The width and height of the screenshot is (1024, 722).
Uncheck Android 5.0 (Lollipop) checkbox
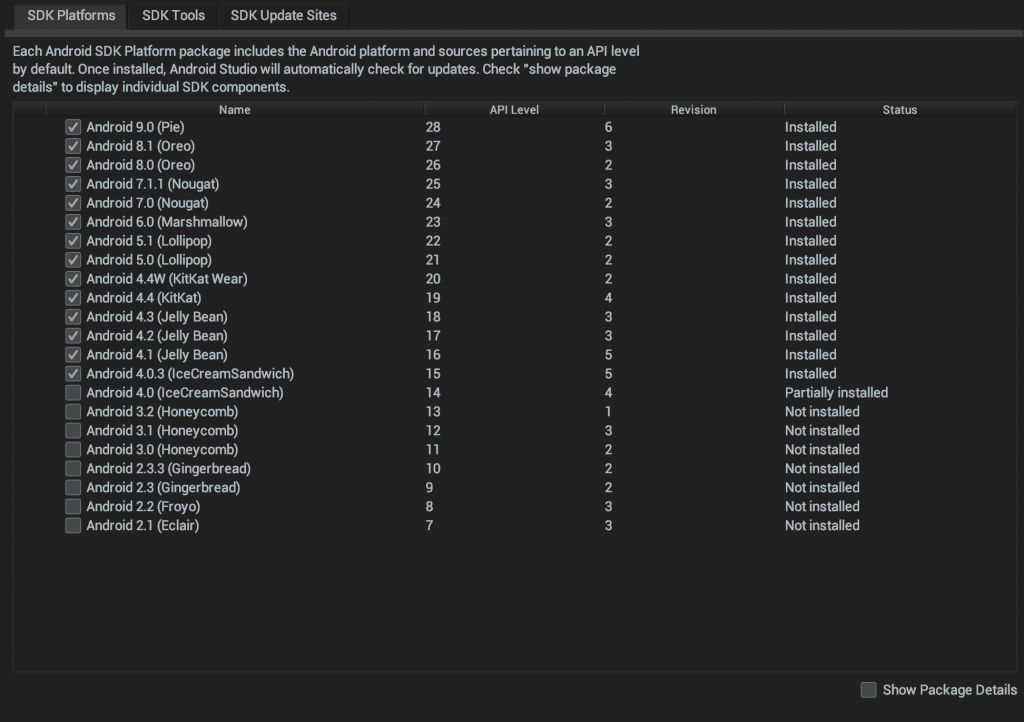click(72, 260)
